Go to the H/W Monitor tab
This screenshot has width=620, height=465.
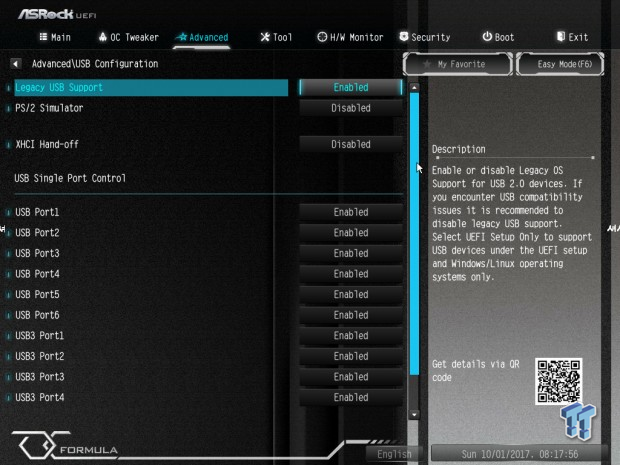(x=350, y=37)
